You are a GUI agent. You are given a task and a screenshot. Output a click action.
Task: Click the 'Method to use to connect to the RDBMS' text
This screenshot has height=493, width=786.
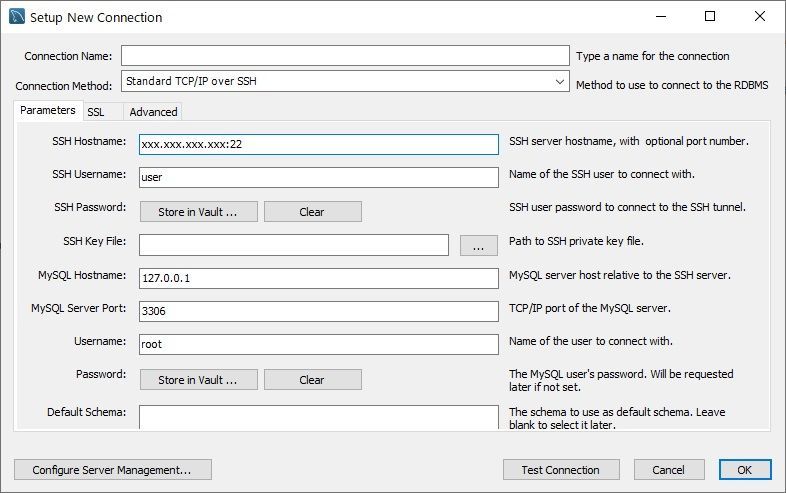[672, 85]
